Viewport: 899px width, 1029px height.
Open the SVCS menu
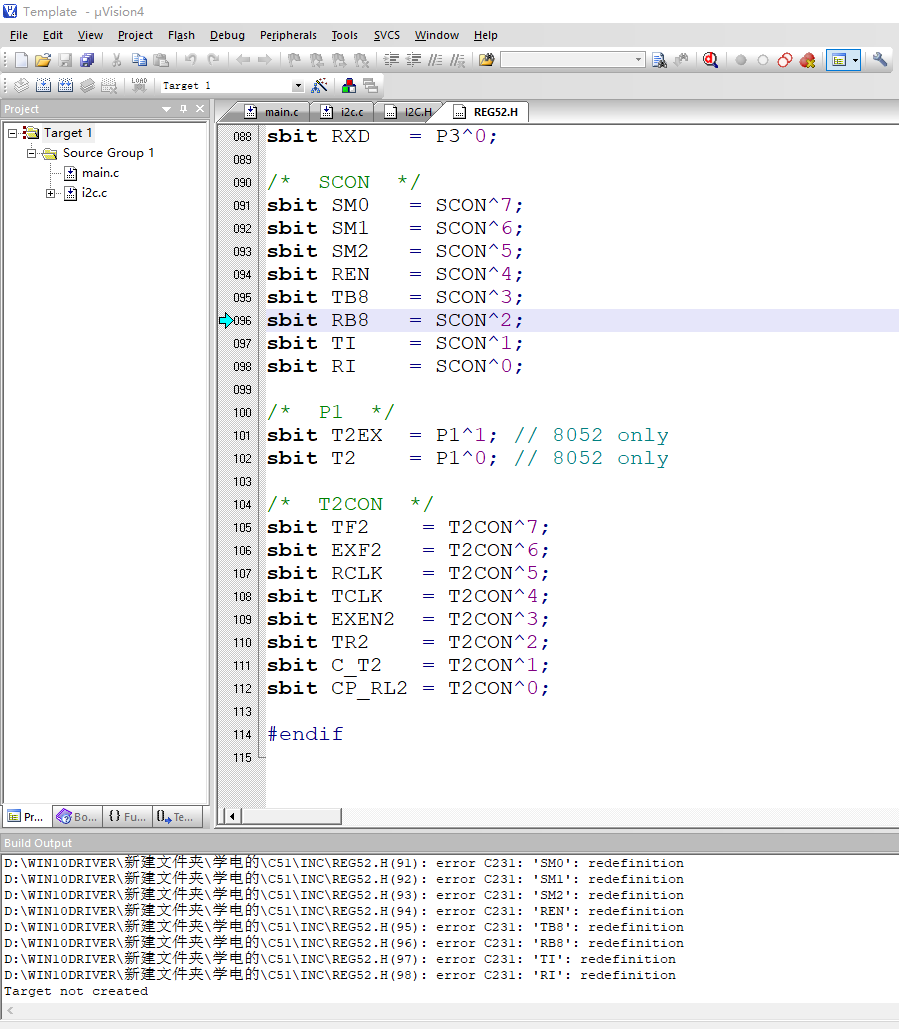pyautogui.click(x=387, y=35)
